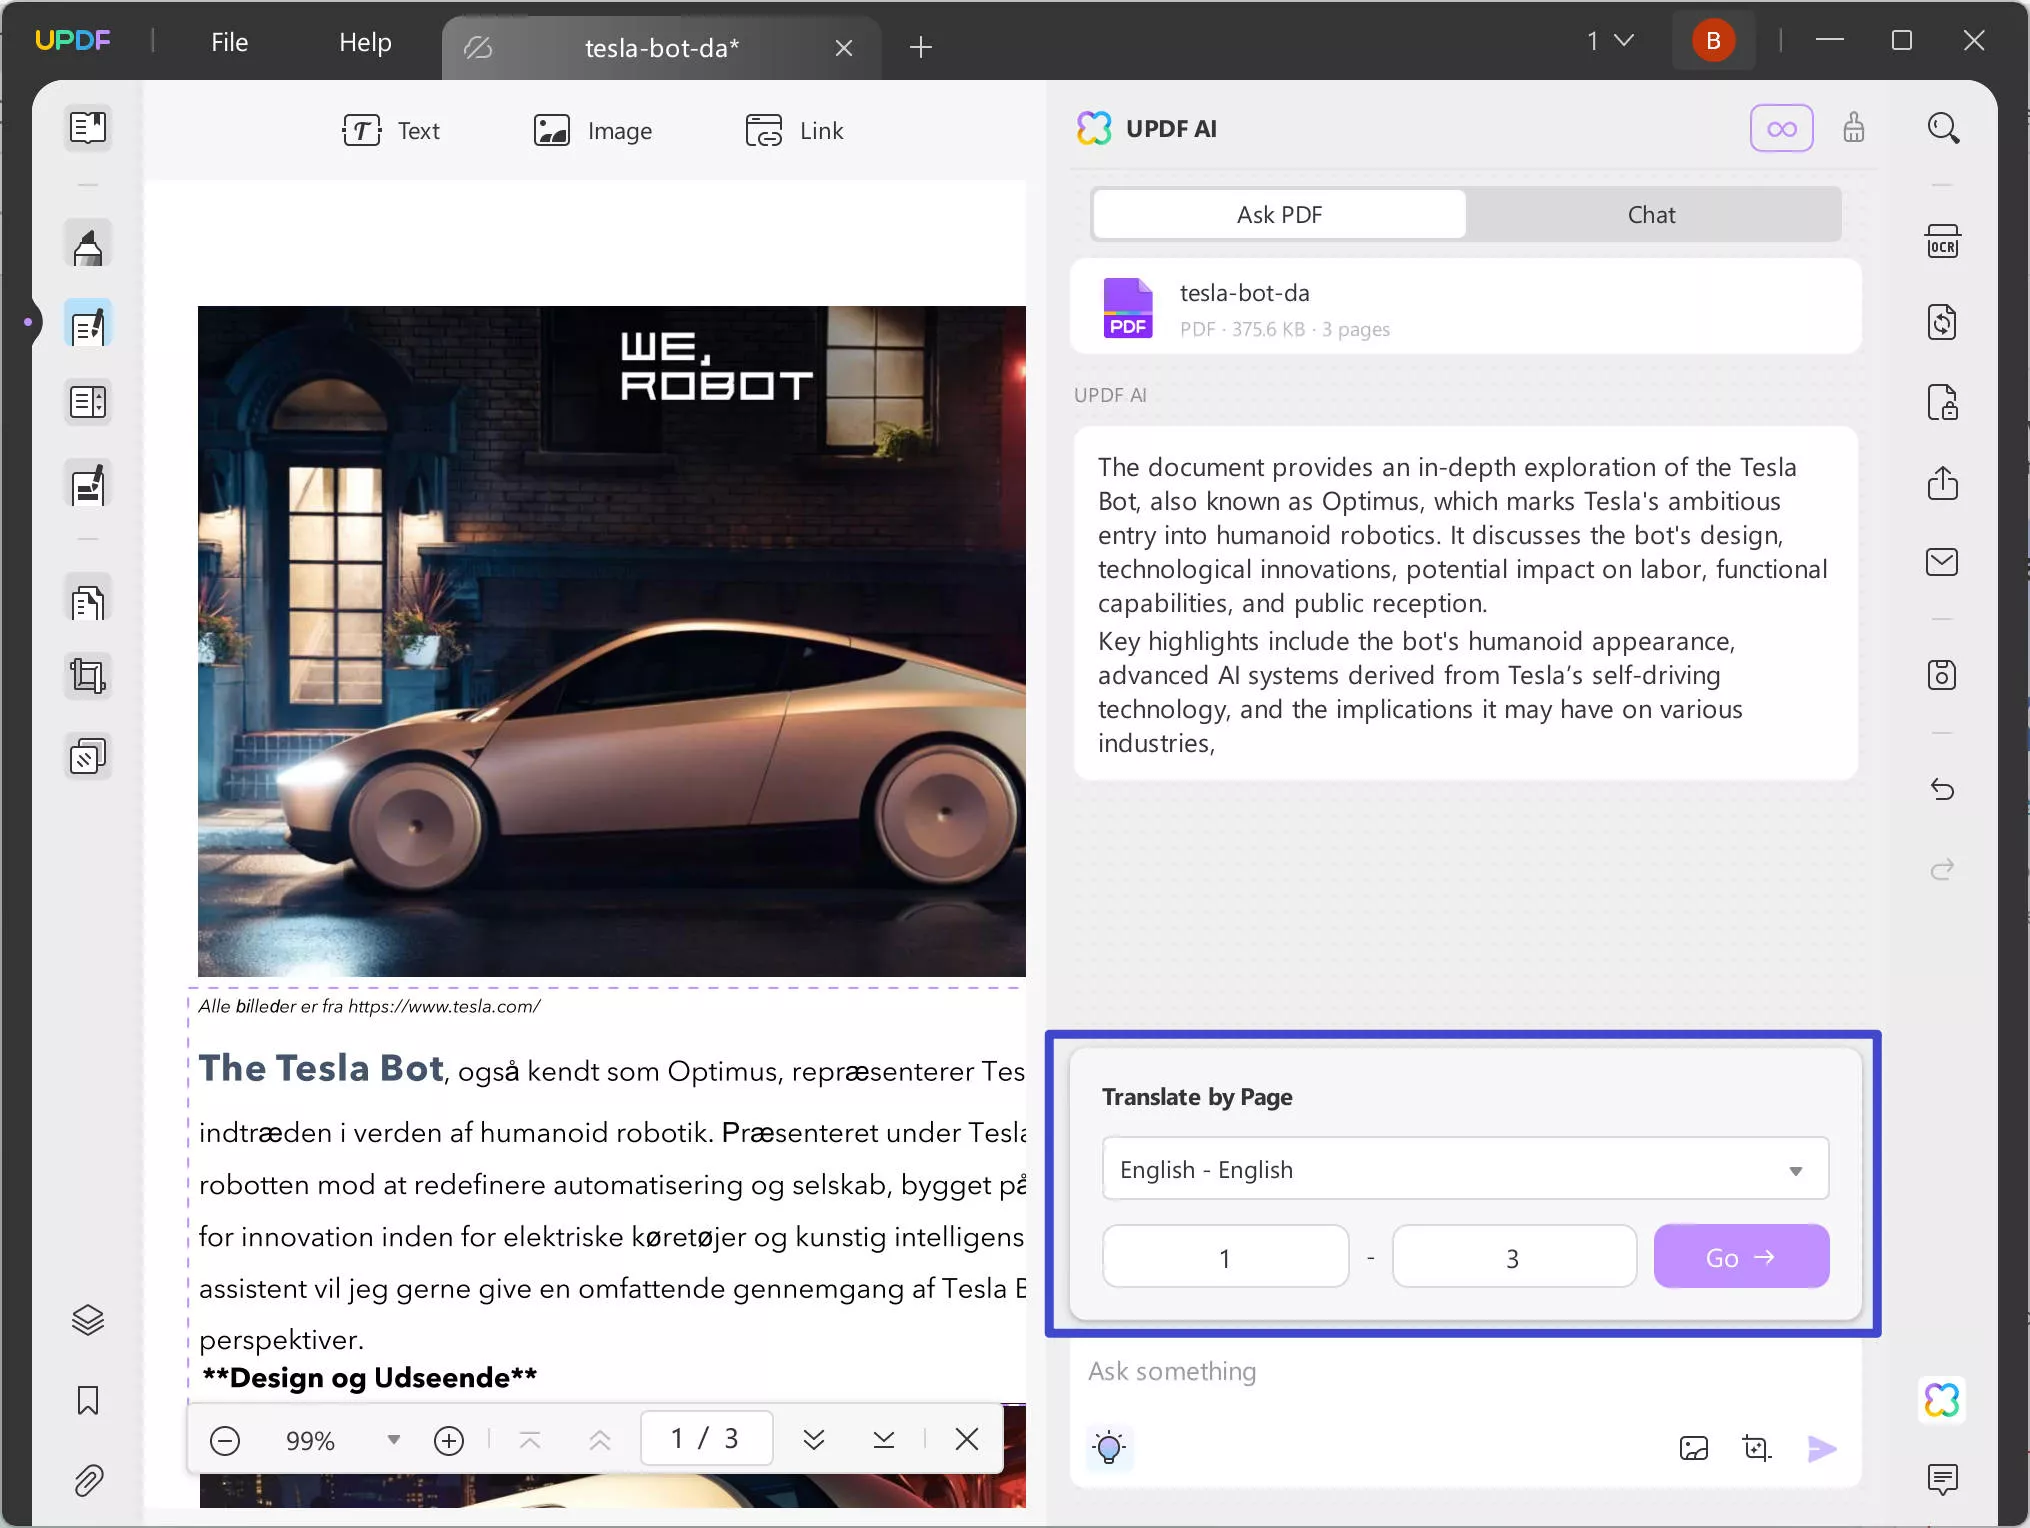Open the Crop Pages tool
Viewport: 2030px width, 1528px height.
[88, 675]
